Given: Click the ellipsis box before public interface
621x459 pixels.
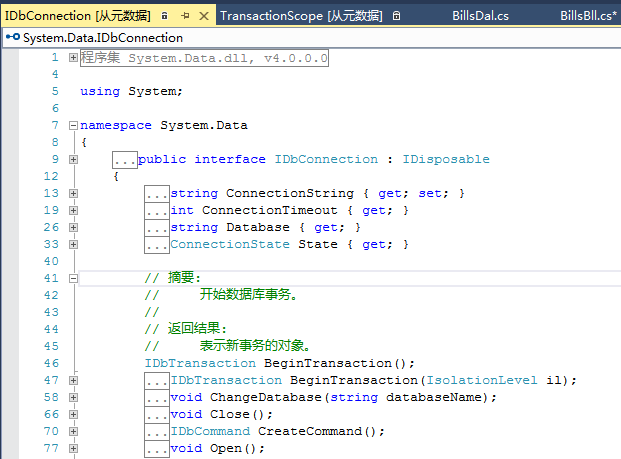Looking at the screenshot, I should (125, 160).
